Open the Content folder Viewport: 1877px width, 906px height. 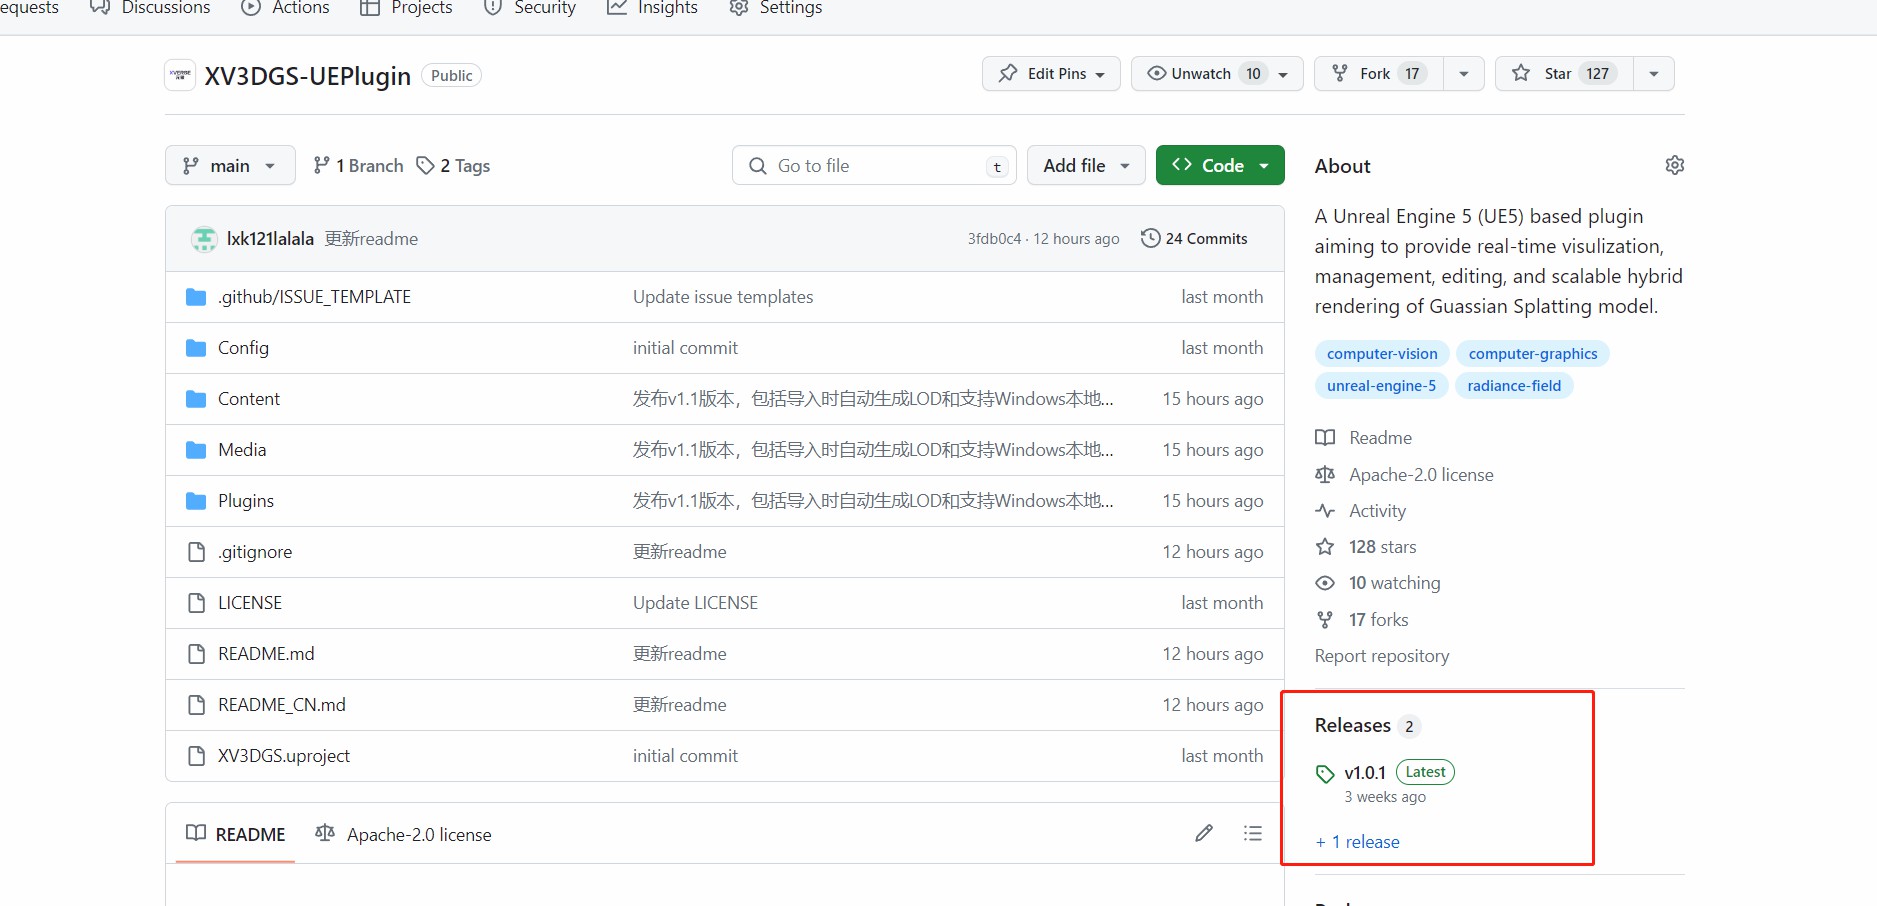249,399
